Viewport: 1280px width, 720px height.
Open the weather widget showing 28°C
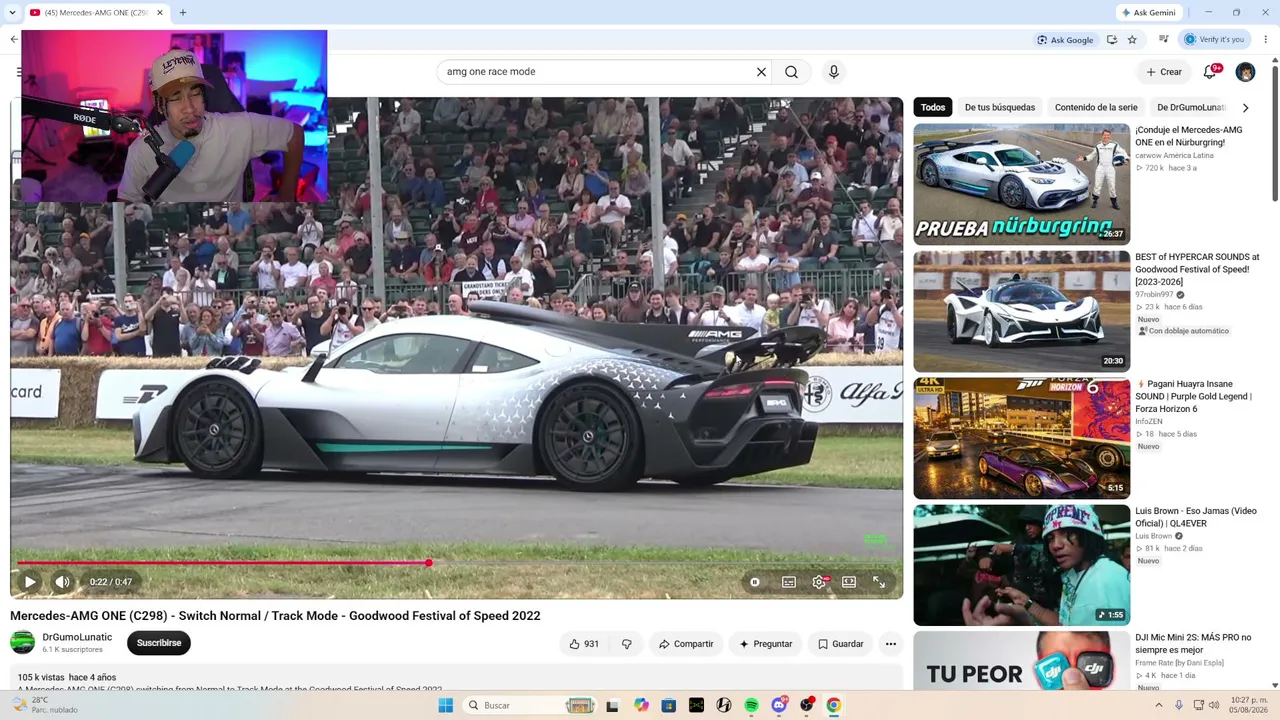[45, 705]
